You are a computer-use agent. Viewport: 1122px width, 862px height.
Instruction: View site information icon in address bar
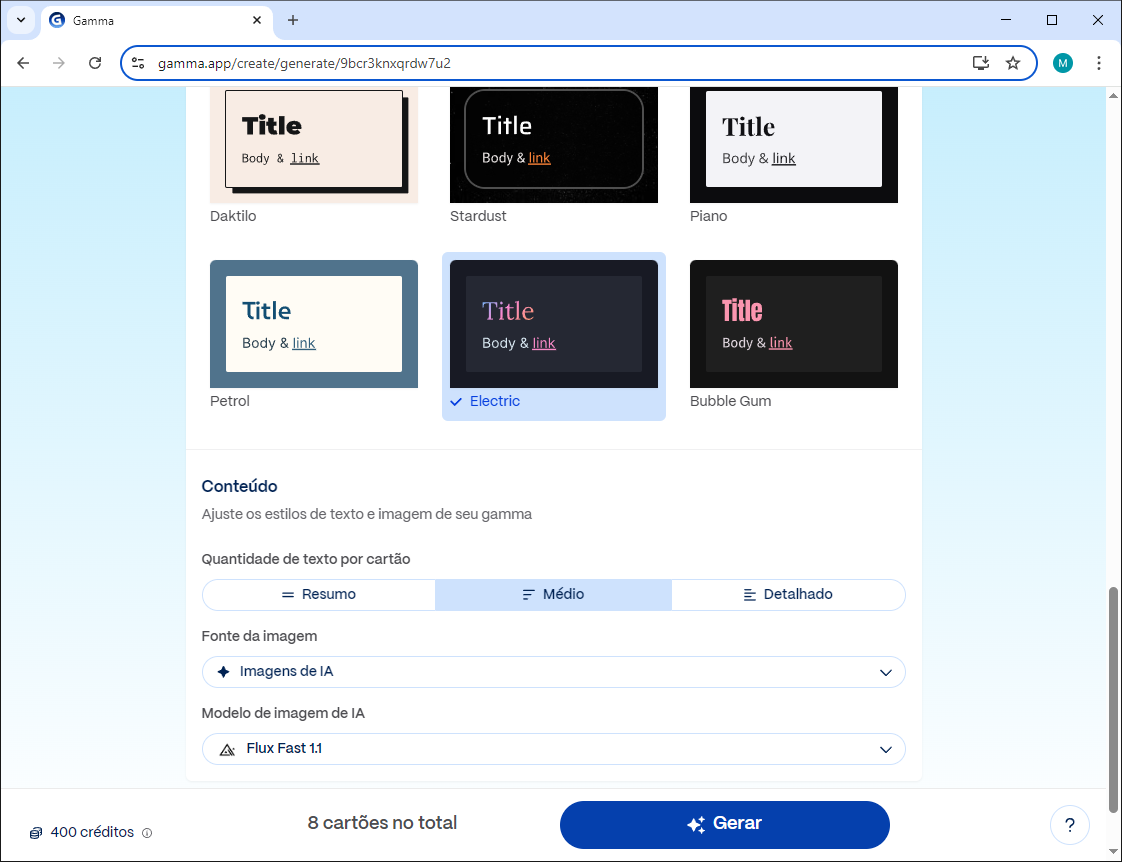point(139,63)
